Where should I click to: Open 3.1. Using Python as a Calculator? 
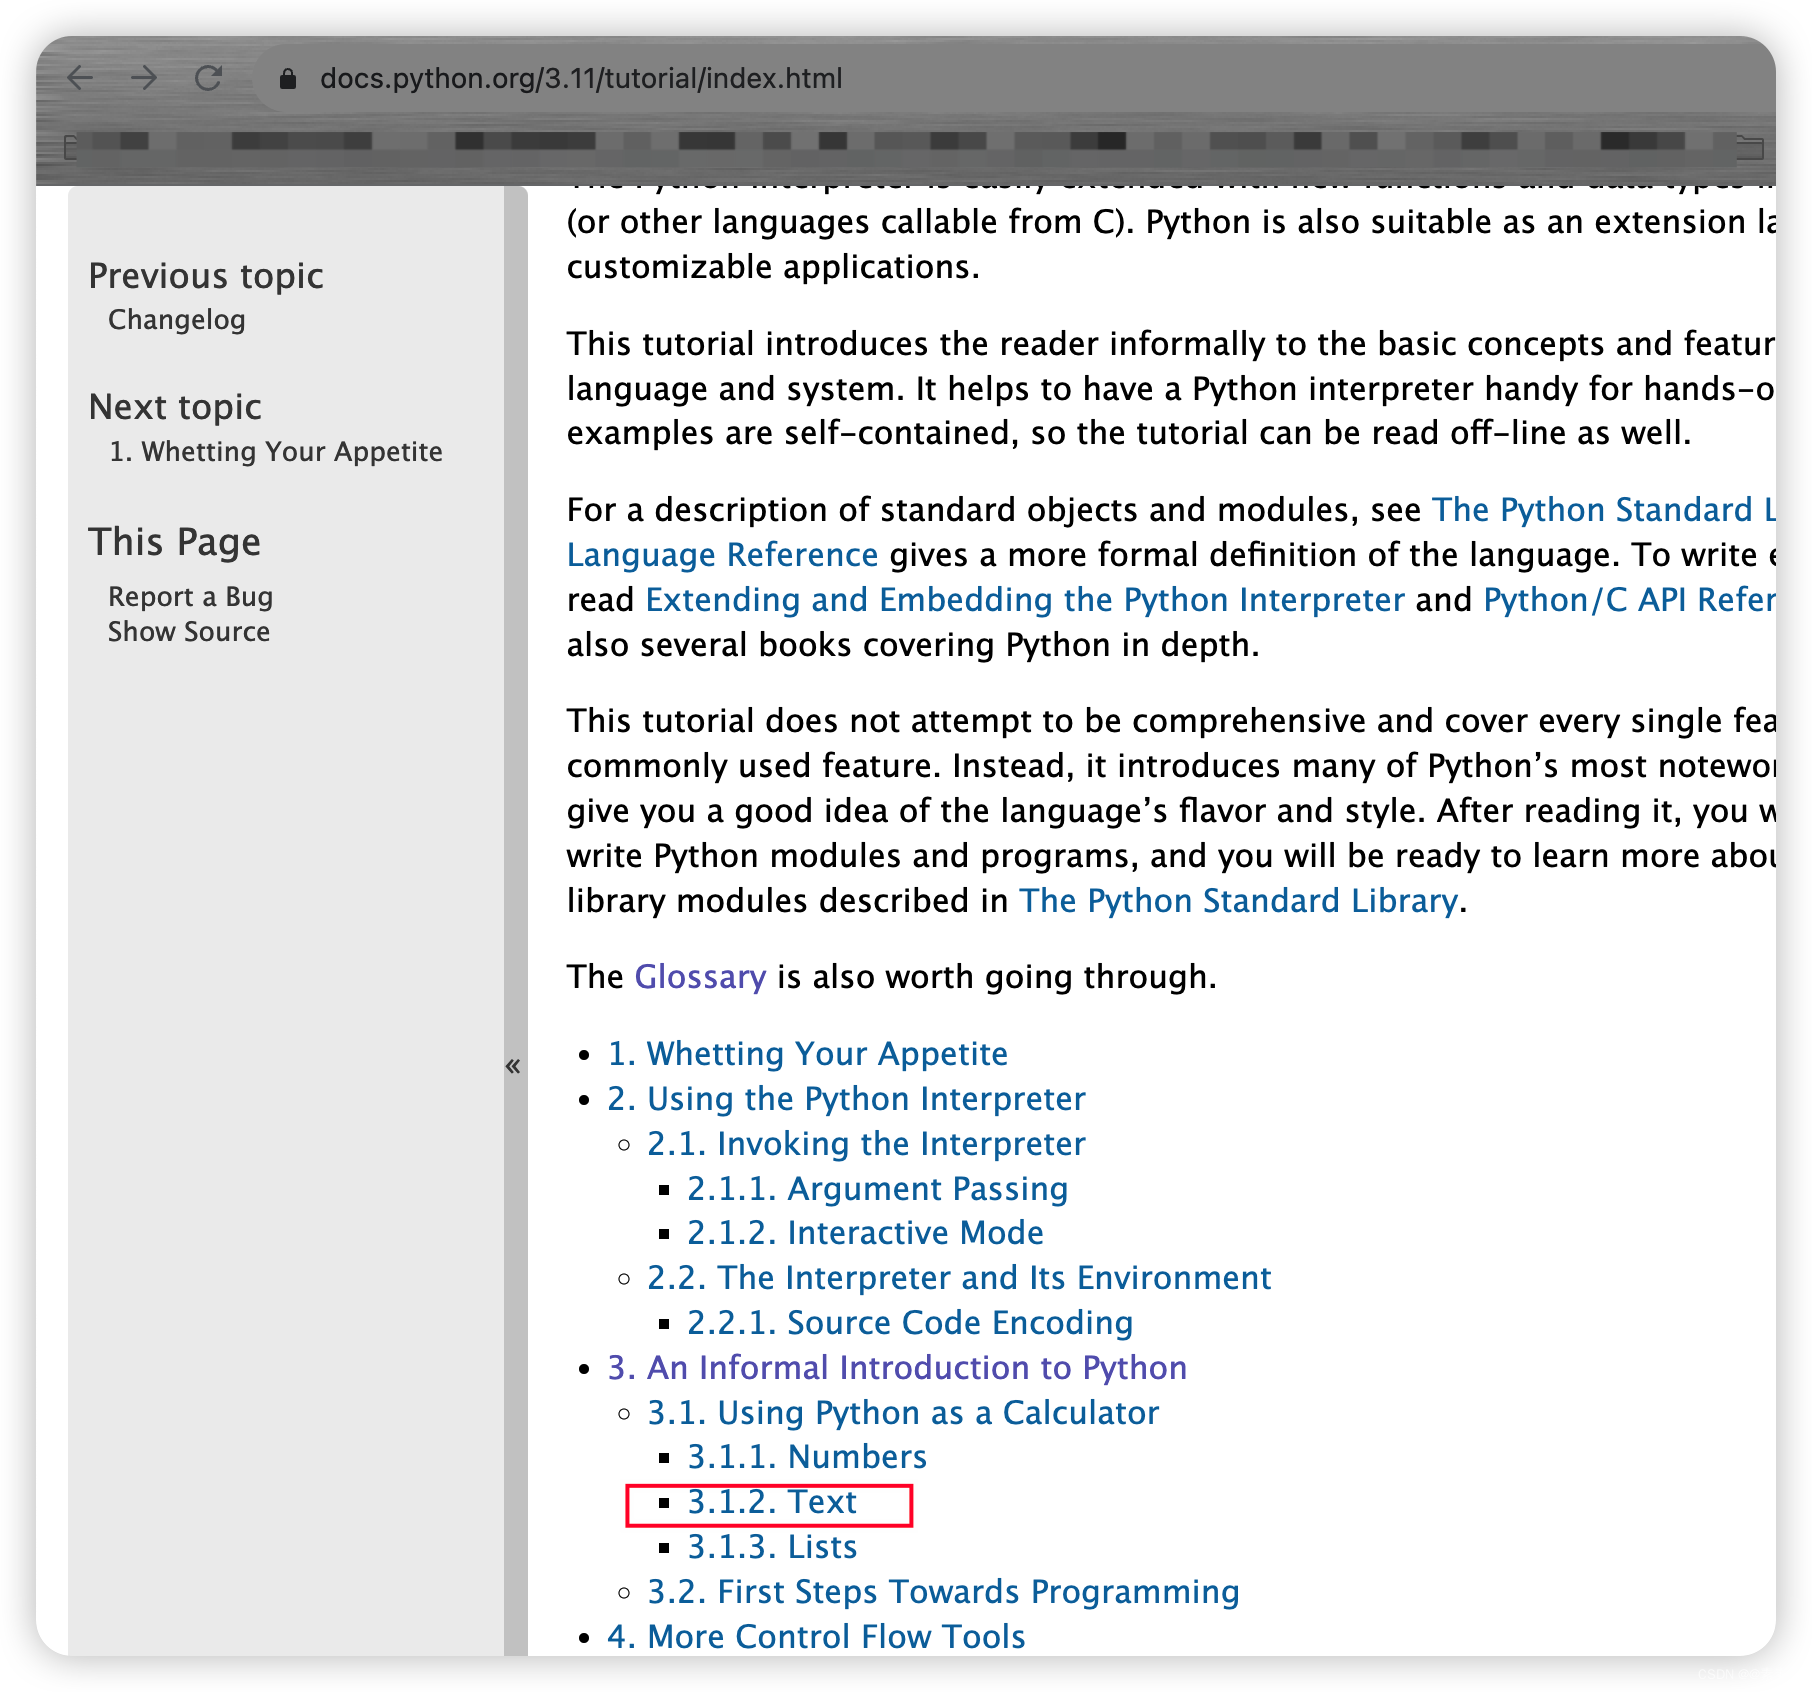[903, 1413]
